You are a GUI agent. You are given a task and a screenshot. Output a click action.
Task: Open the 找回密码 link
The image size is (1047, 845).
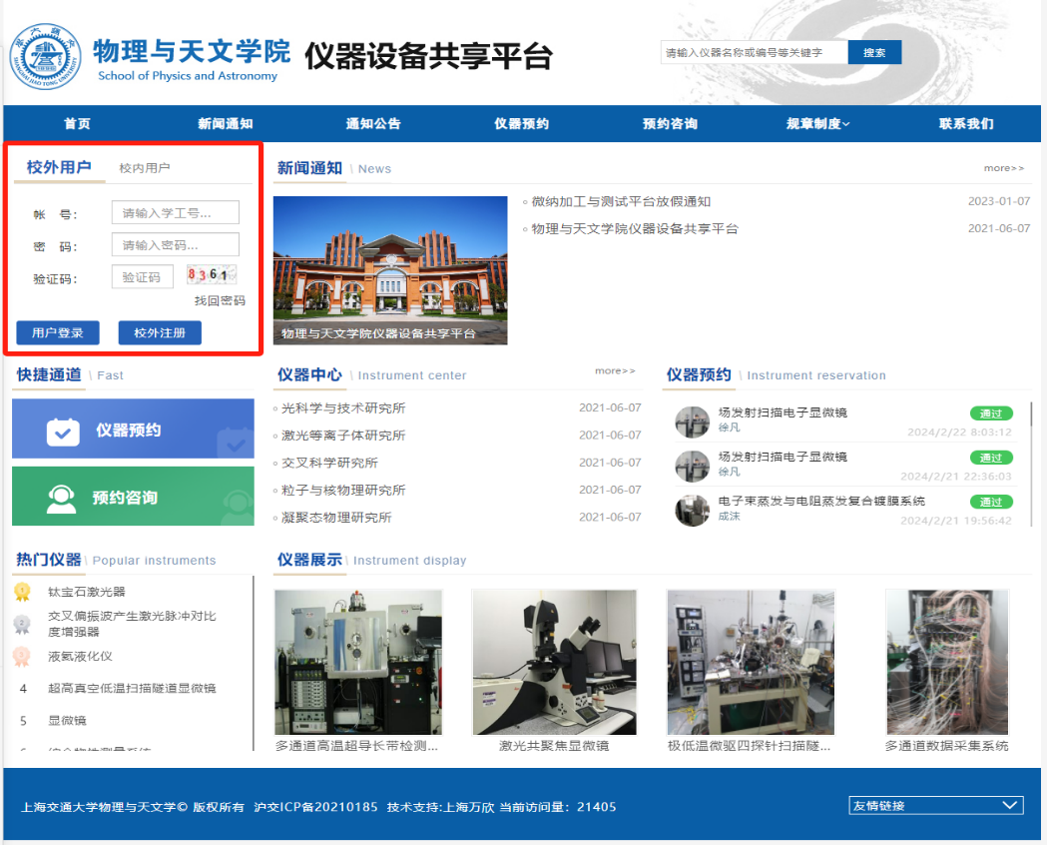pyautogui.click(x=221, y=301)
